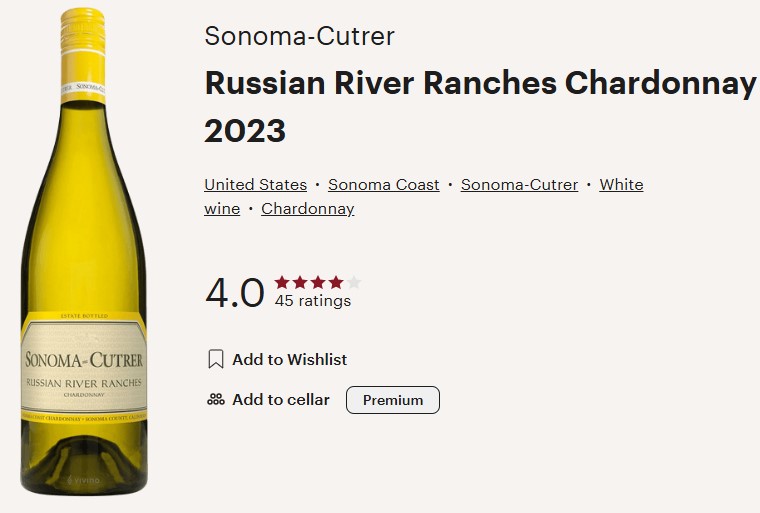Screen dimensions: 760x513
Task: Click the fourth red rating star
Action: click(x=336, y=282)
